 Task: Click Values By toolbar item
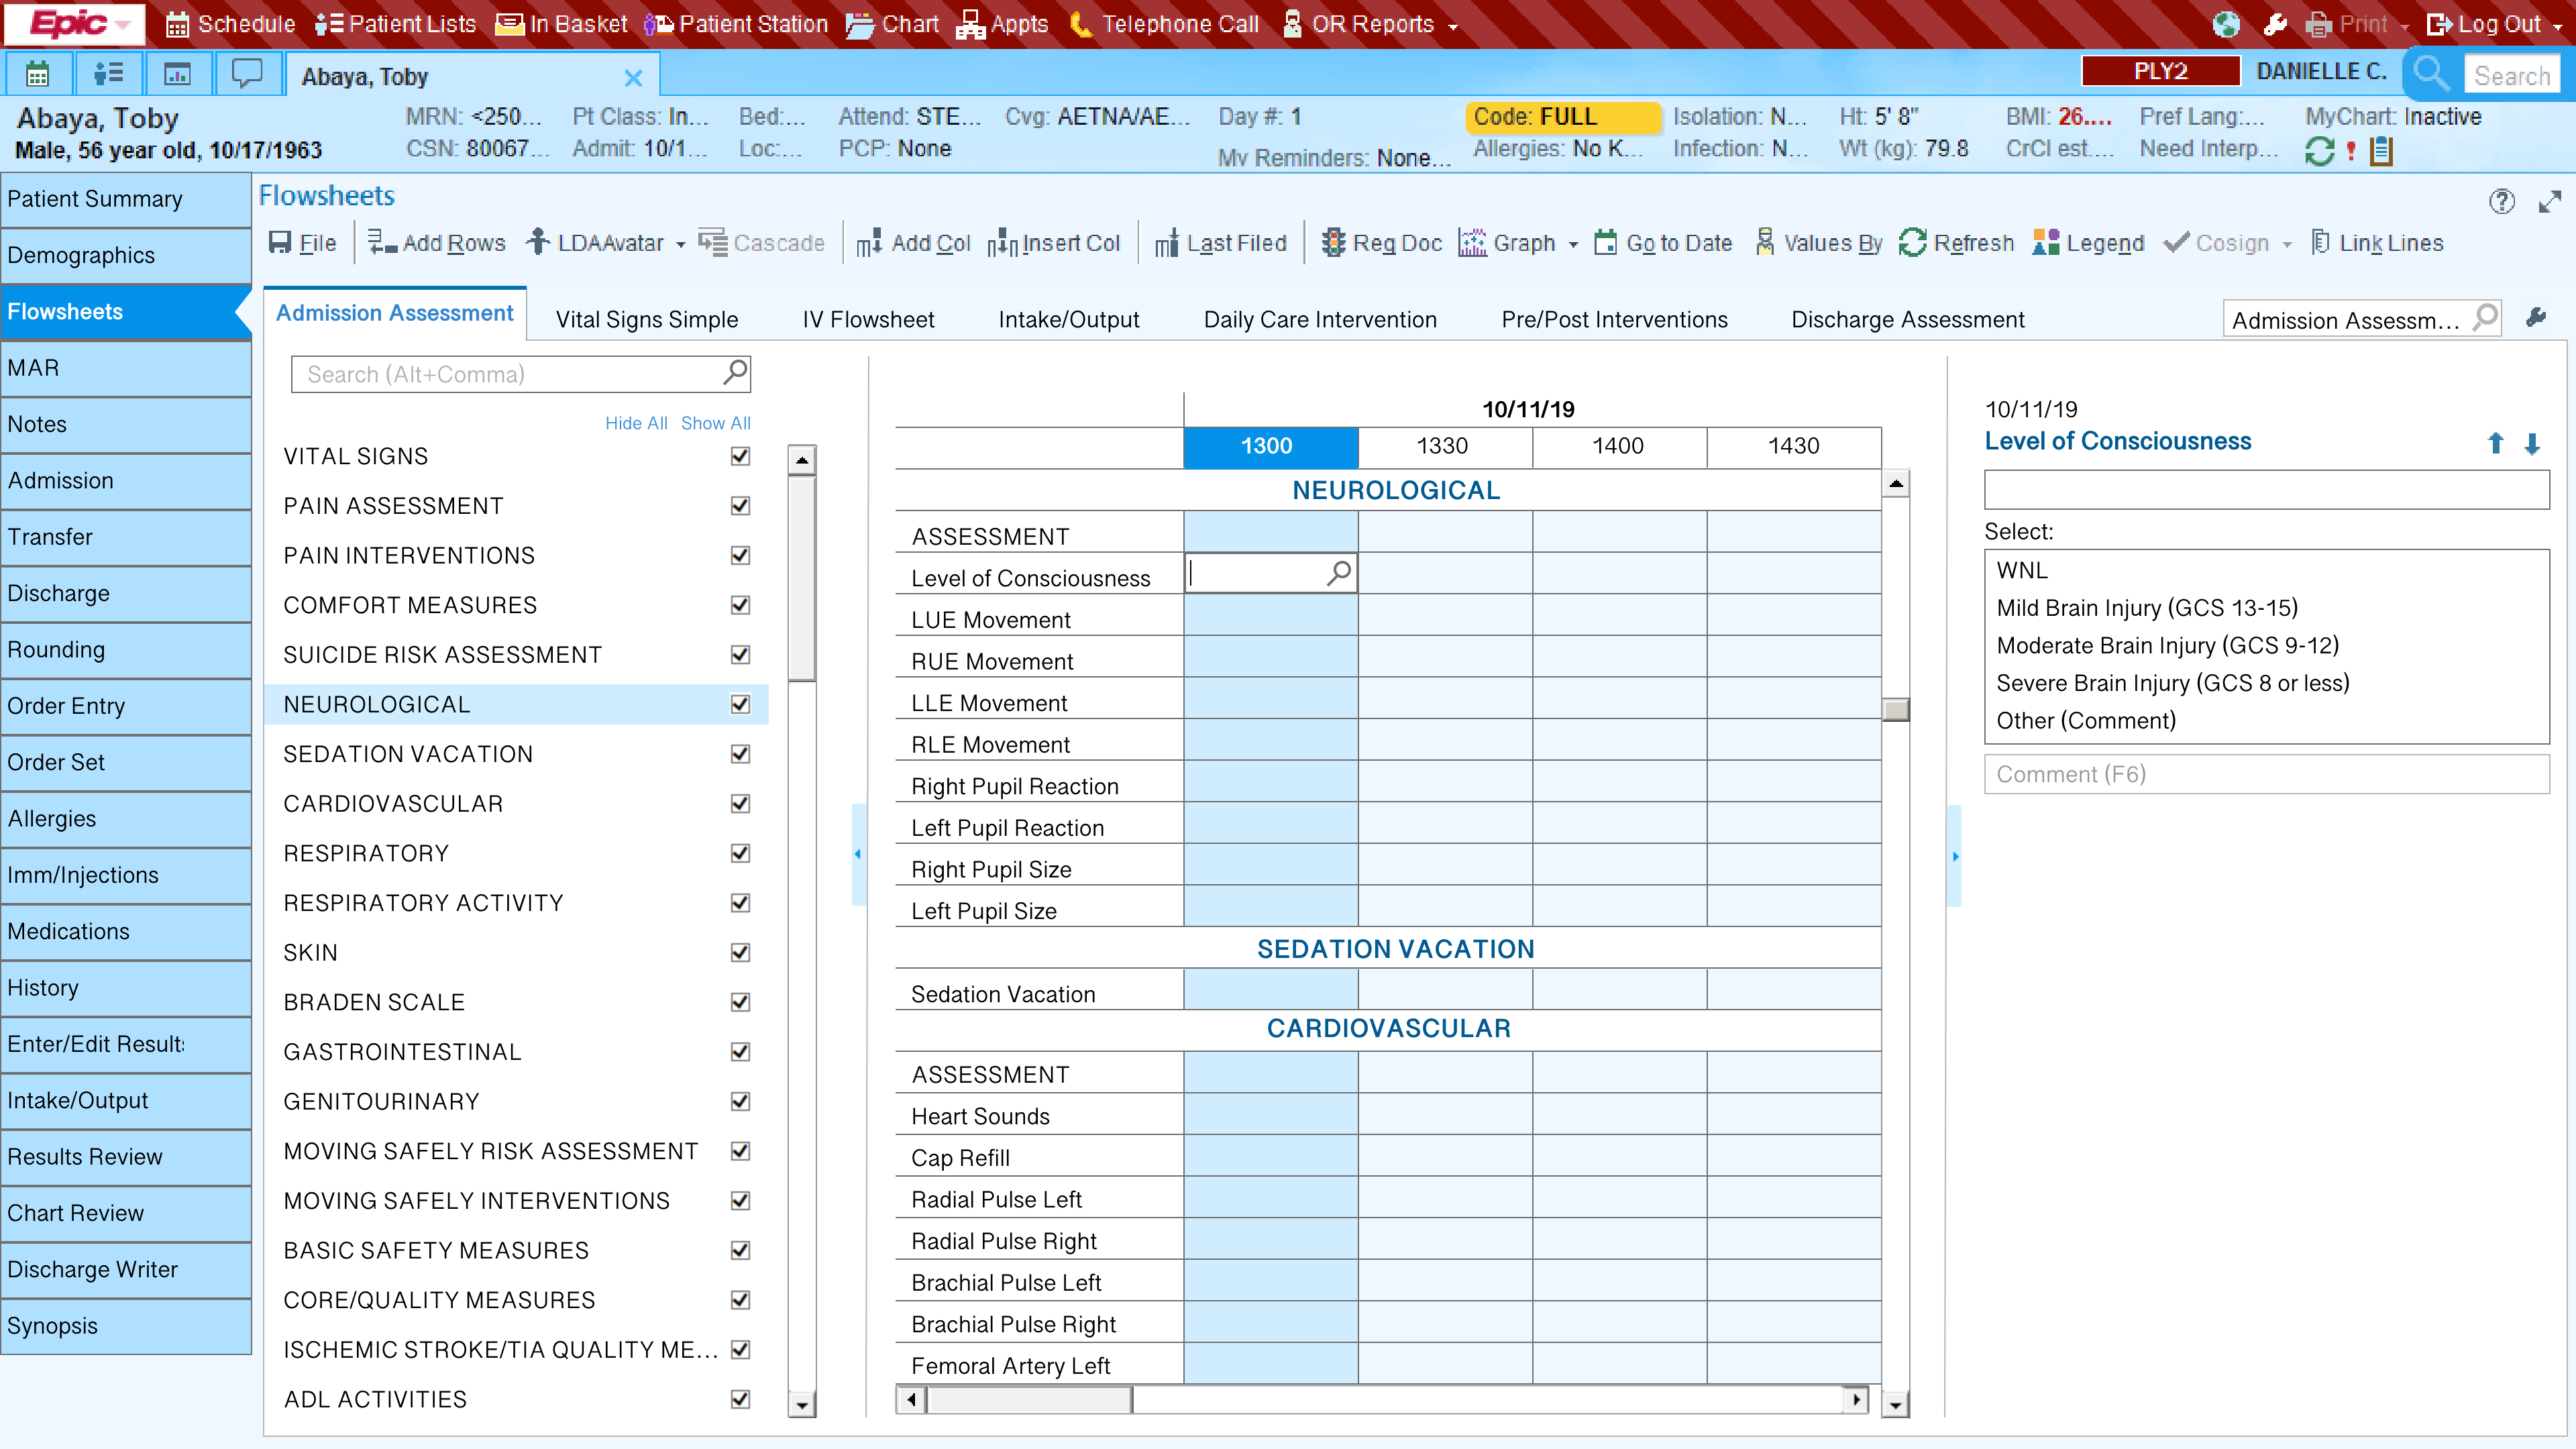point(1820,243)
